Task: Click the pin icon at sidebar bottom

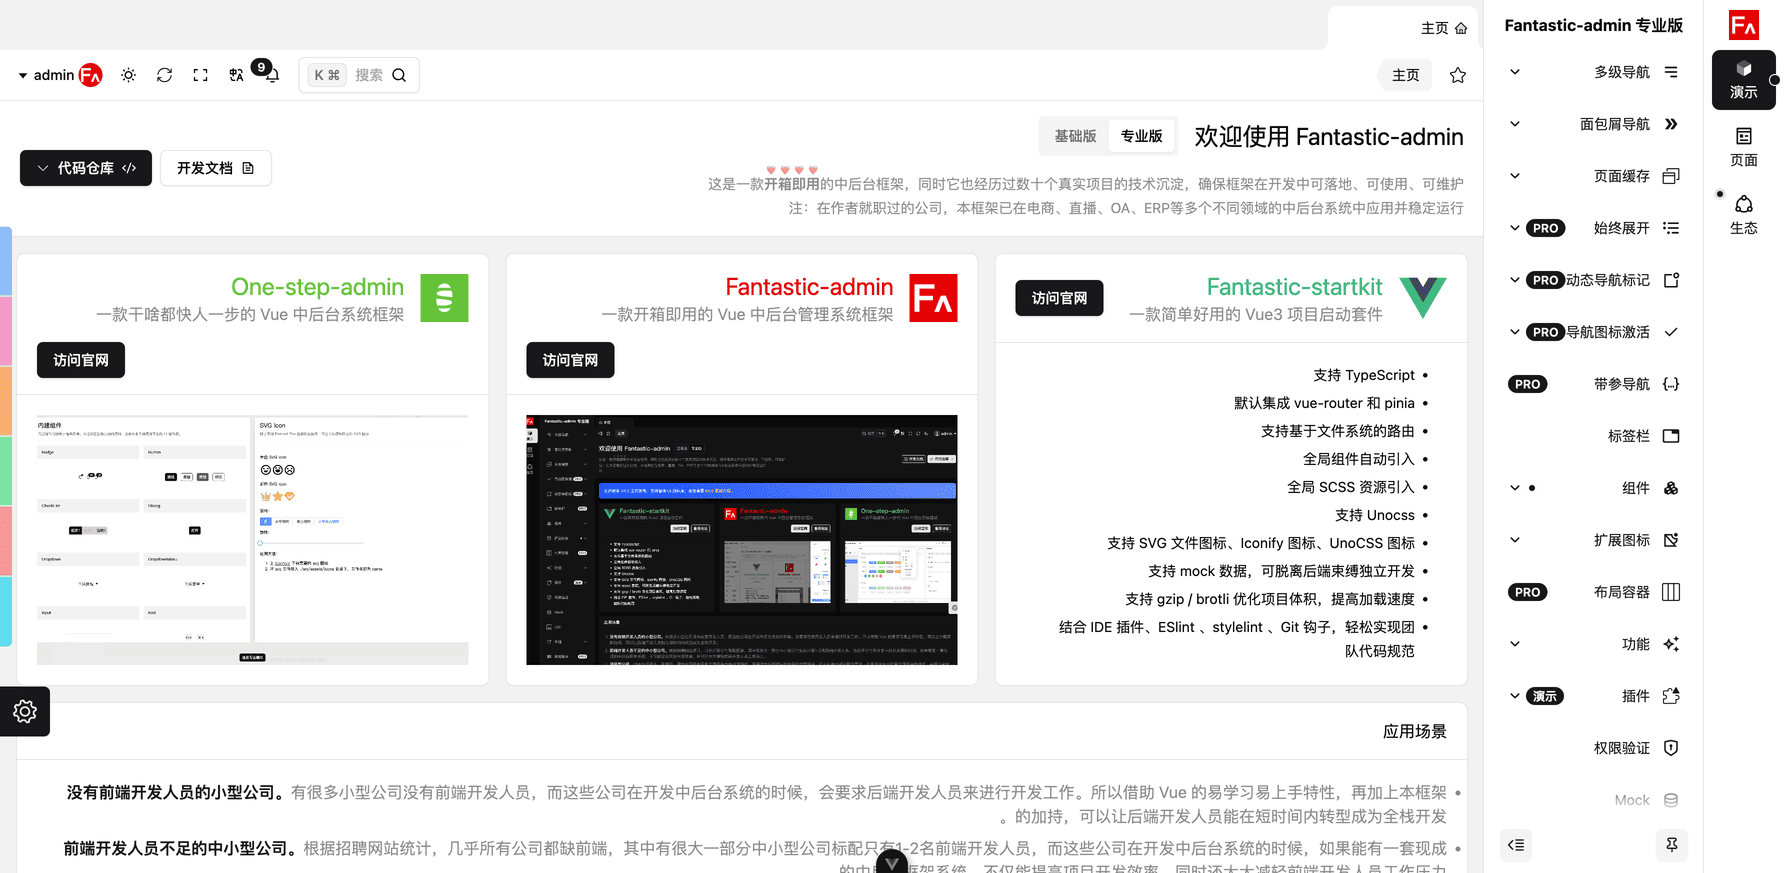Action: [1671, 845]
